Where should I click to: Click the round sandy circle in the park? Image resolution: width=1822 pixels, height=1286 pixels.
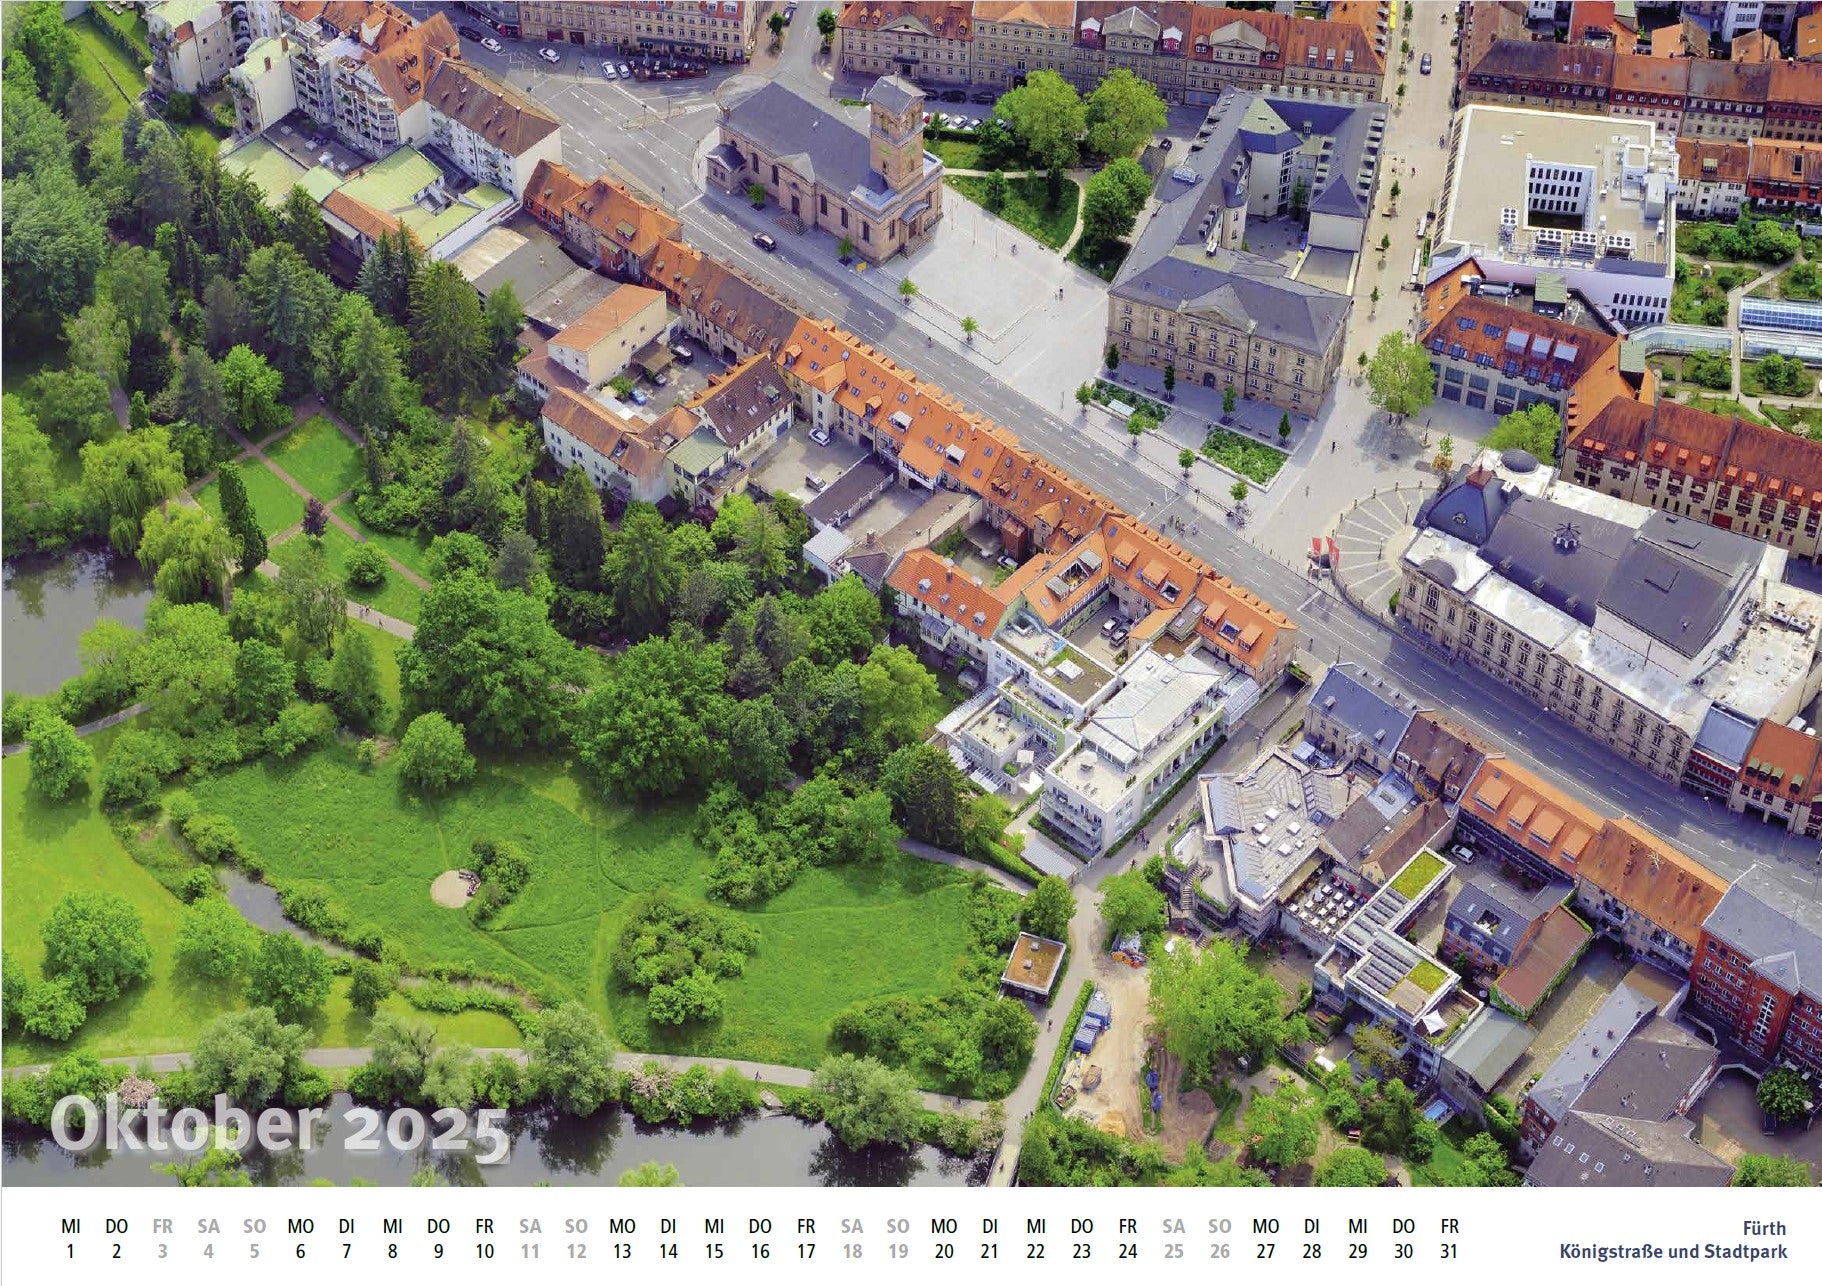(454, 887)
